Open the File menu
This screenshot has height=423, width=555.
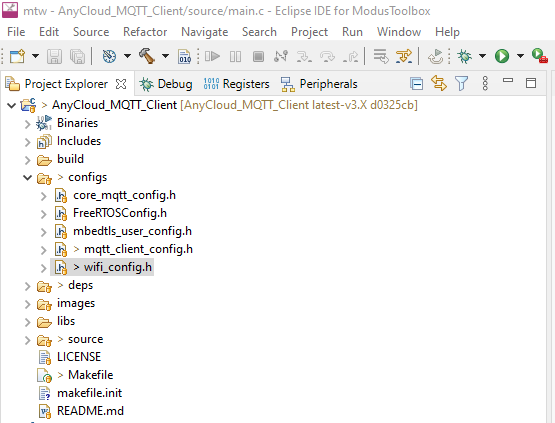pos(16,32)
